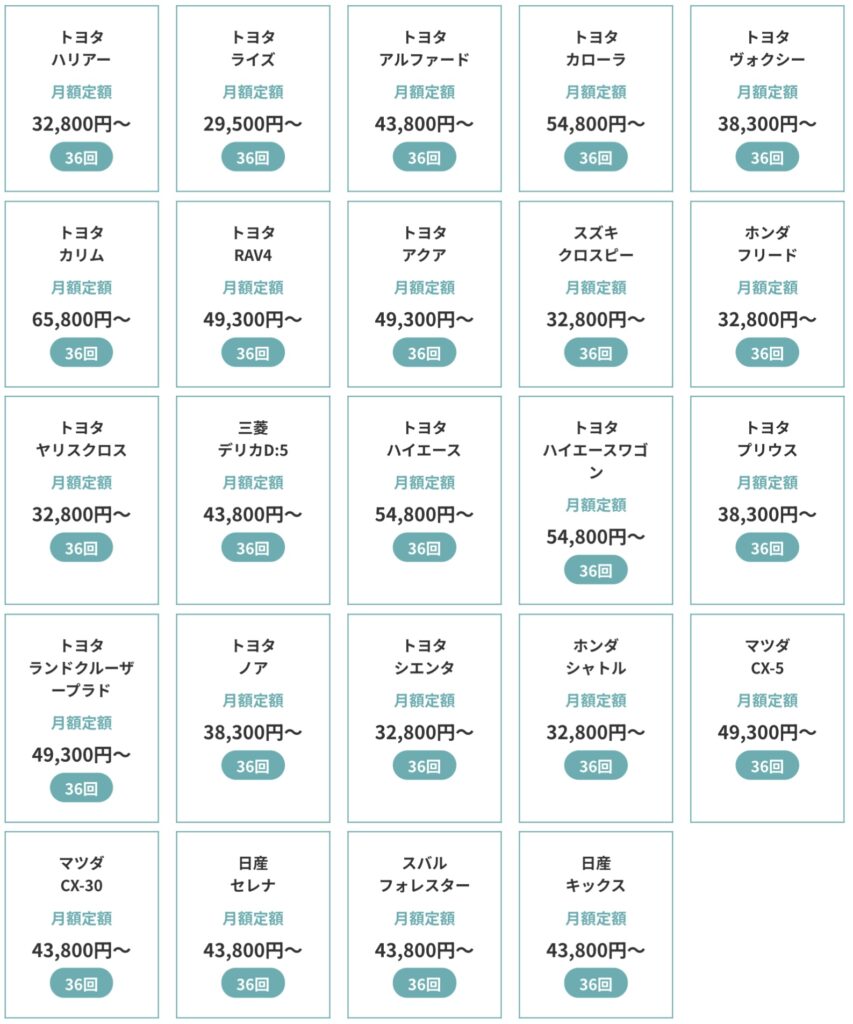Open the トヨタ ヤリスクロス card
This screenshot has height=1024, width=853.
82,500
